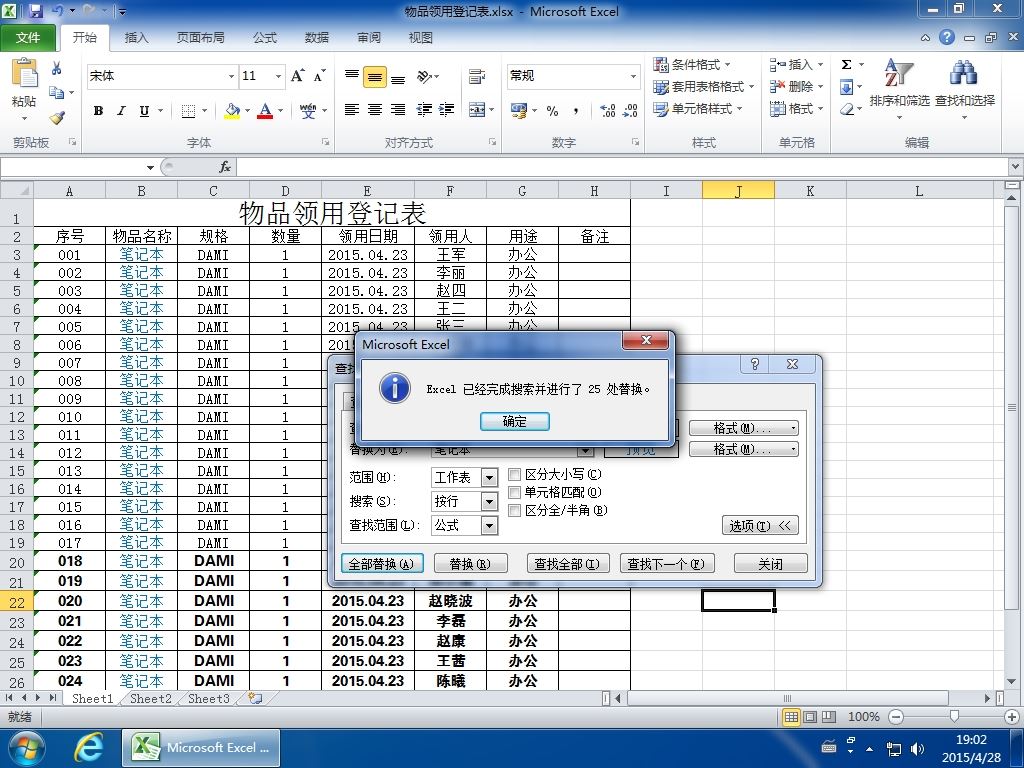Click the Increase Decimal icon
Screen dimensions: 1024x768
coord(607,111)
